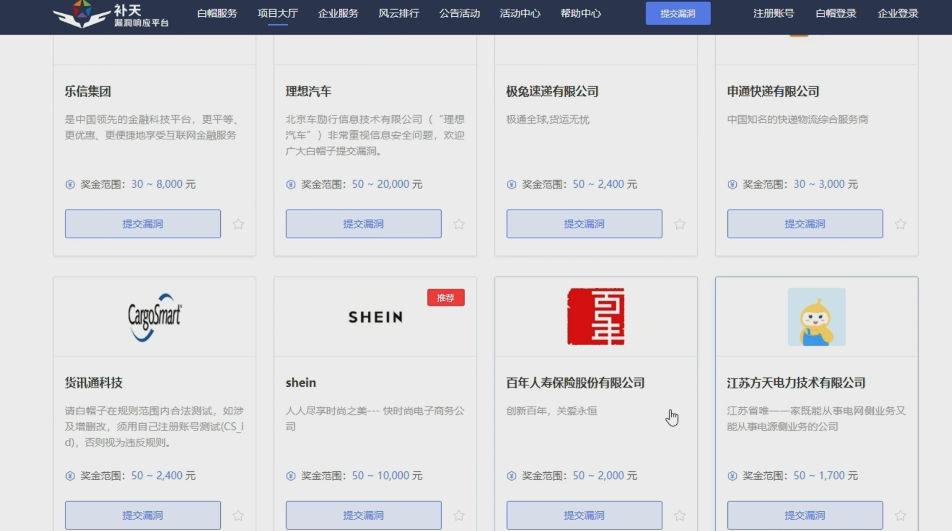Open the 江苏方天电力技术有限公司 title
952x531 pixels.
click(797, 383)
